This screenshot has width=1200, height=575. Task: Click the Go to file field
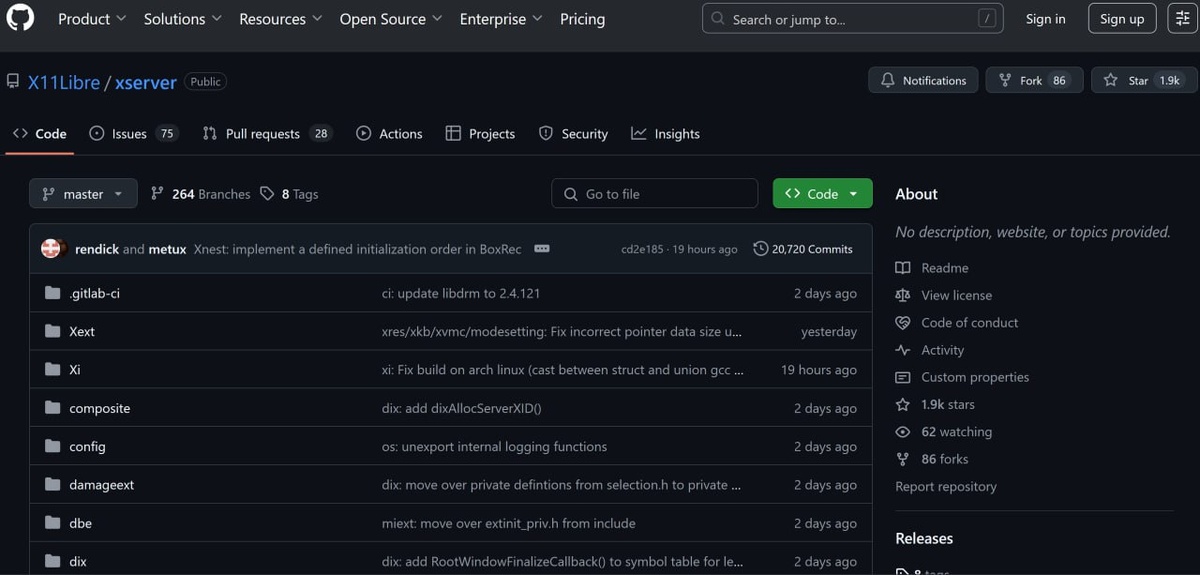pos(654,194)
